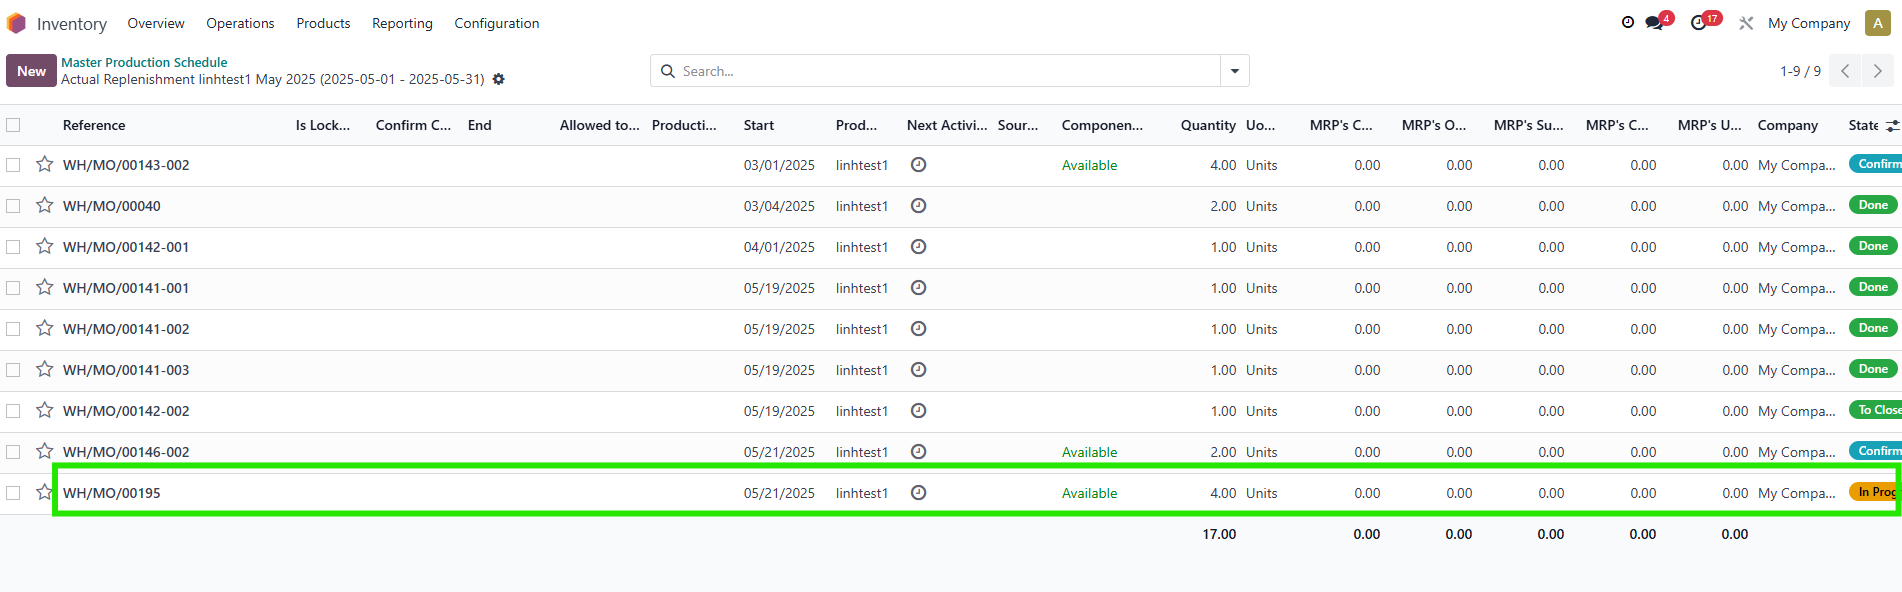Viewport: 1902px width, 592px height.
Task: Click the debug tools wrench icon
Action: [x=1746, y=23]
